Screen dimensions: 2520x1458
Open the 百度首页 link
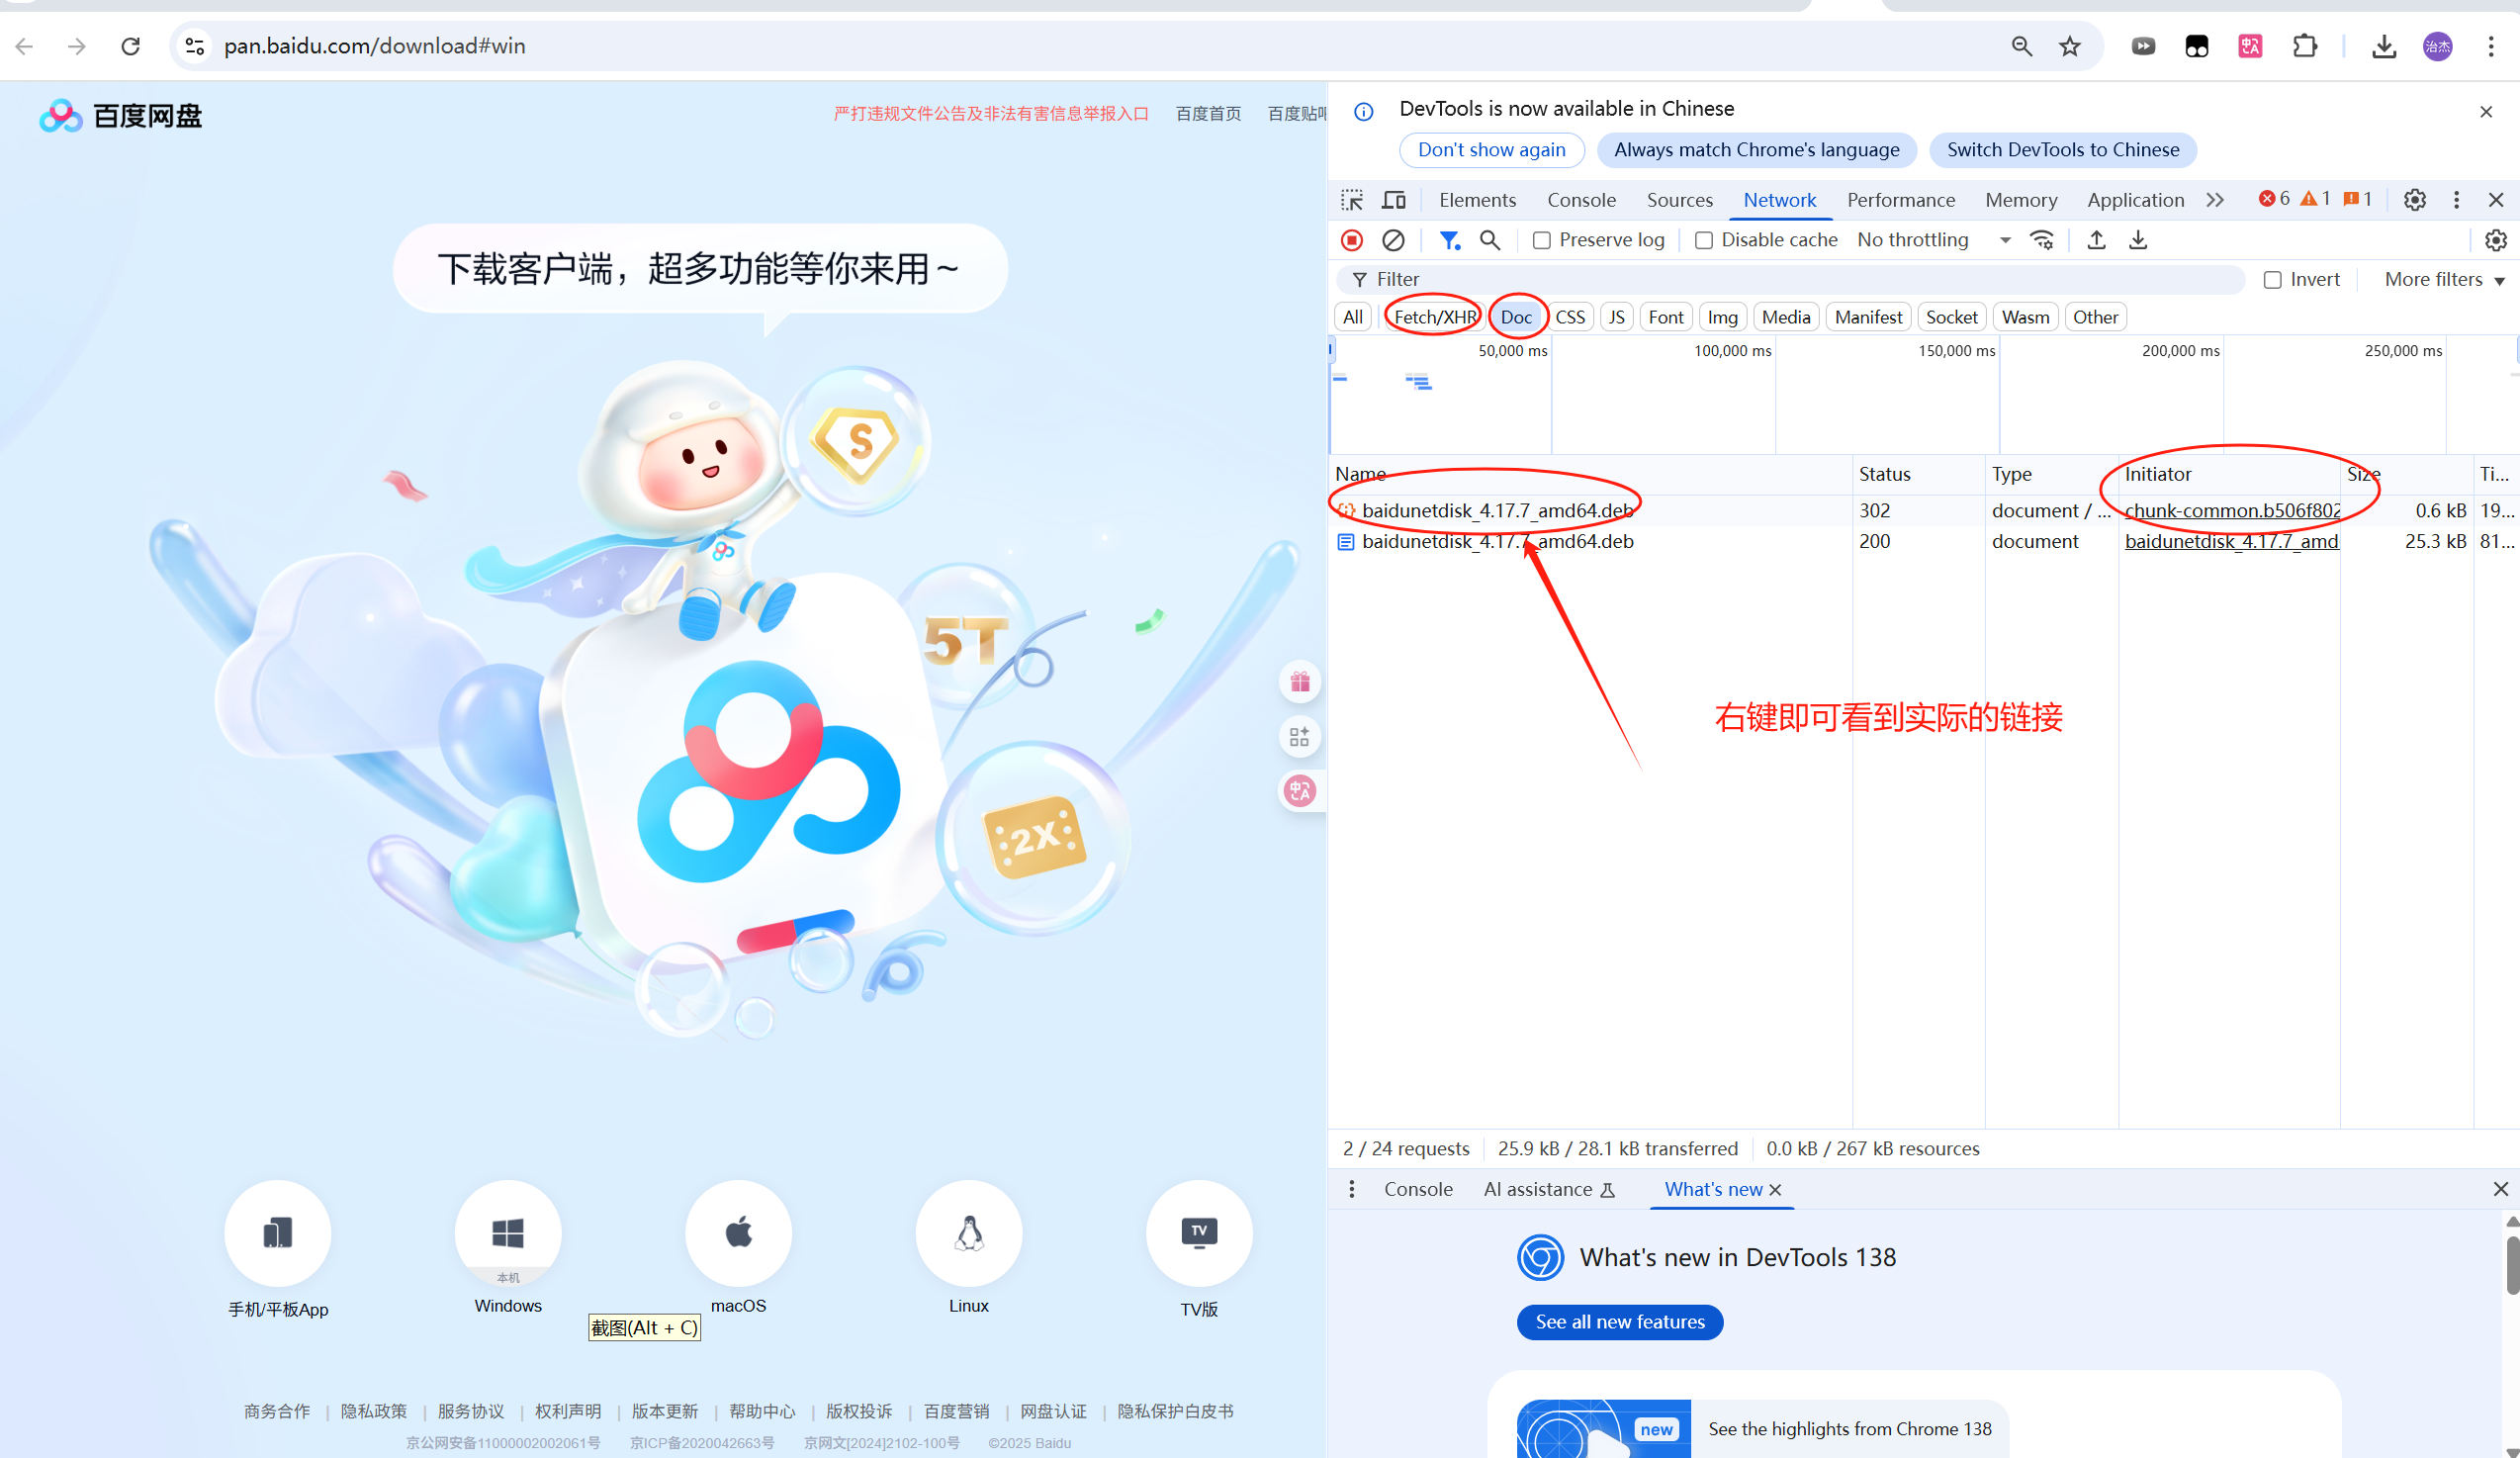coord(1208,114)
